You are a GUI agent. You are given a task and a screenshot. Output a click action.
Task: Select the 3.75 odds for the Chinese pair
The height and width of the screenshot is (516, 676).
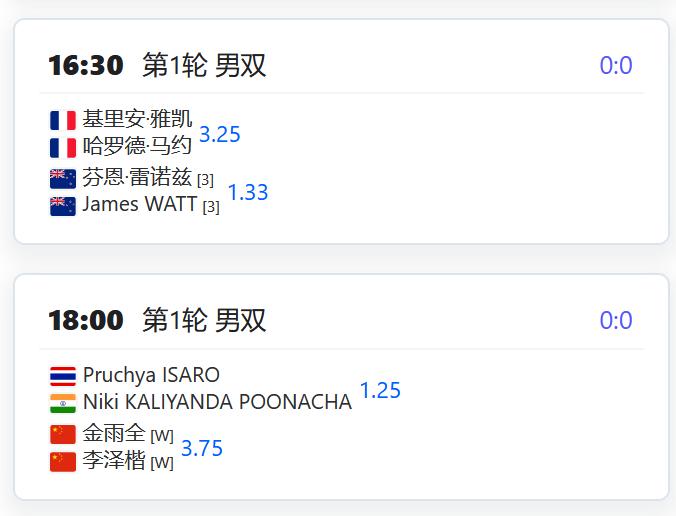pyautogui.click(x=202, y=448)
